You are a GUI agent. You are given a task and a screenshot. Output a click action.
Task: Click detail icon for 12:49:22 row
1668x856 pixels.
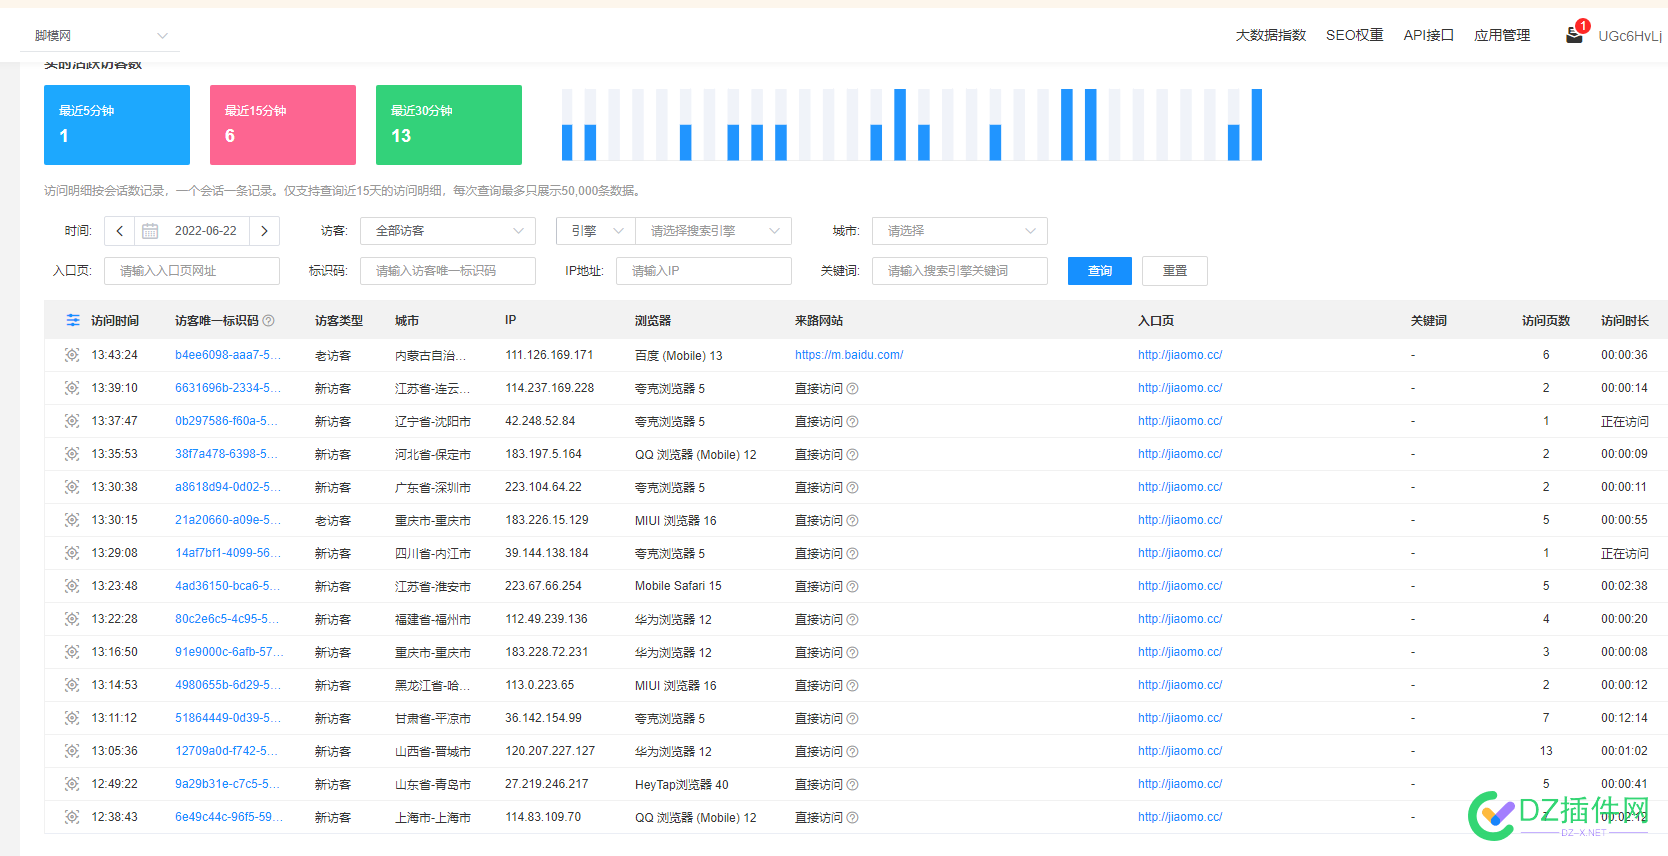[x=72, y=784]
